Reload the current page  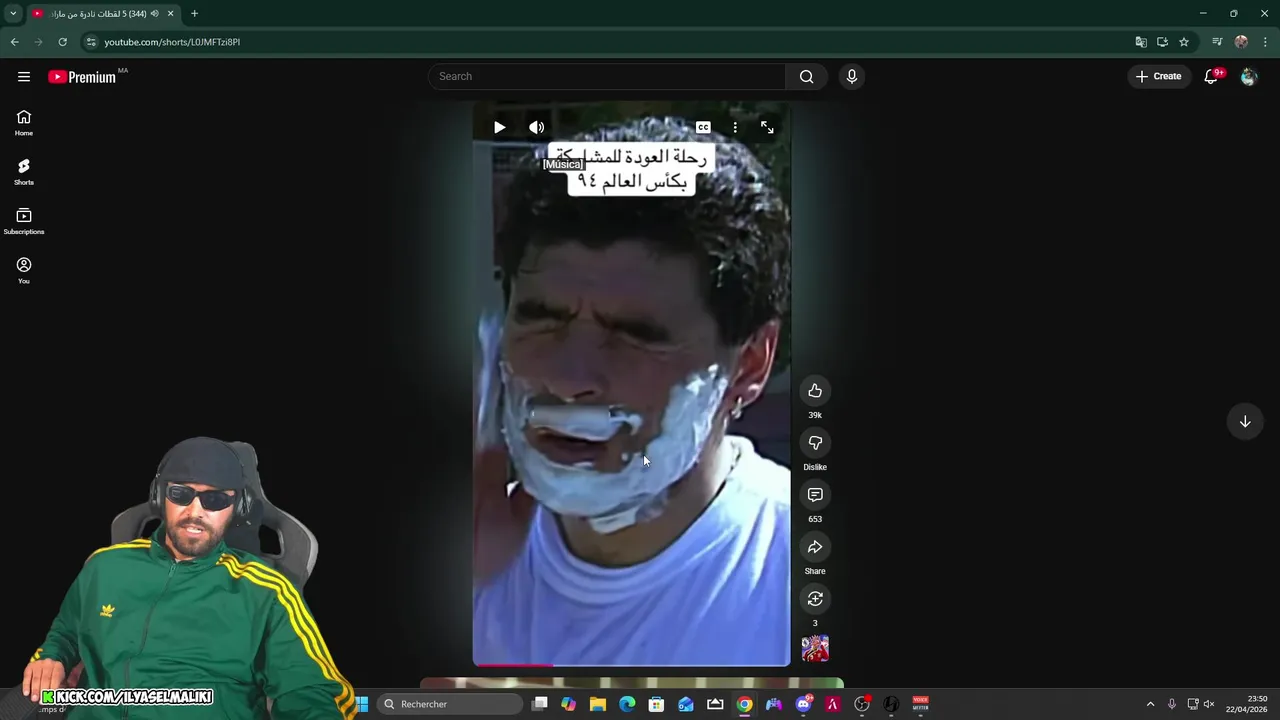(x=62, y=42)
